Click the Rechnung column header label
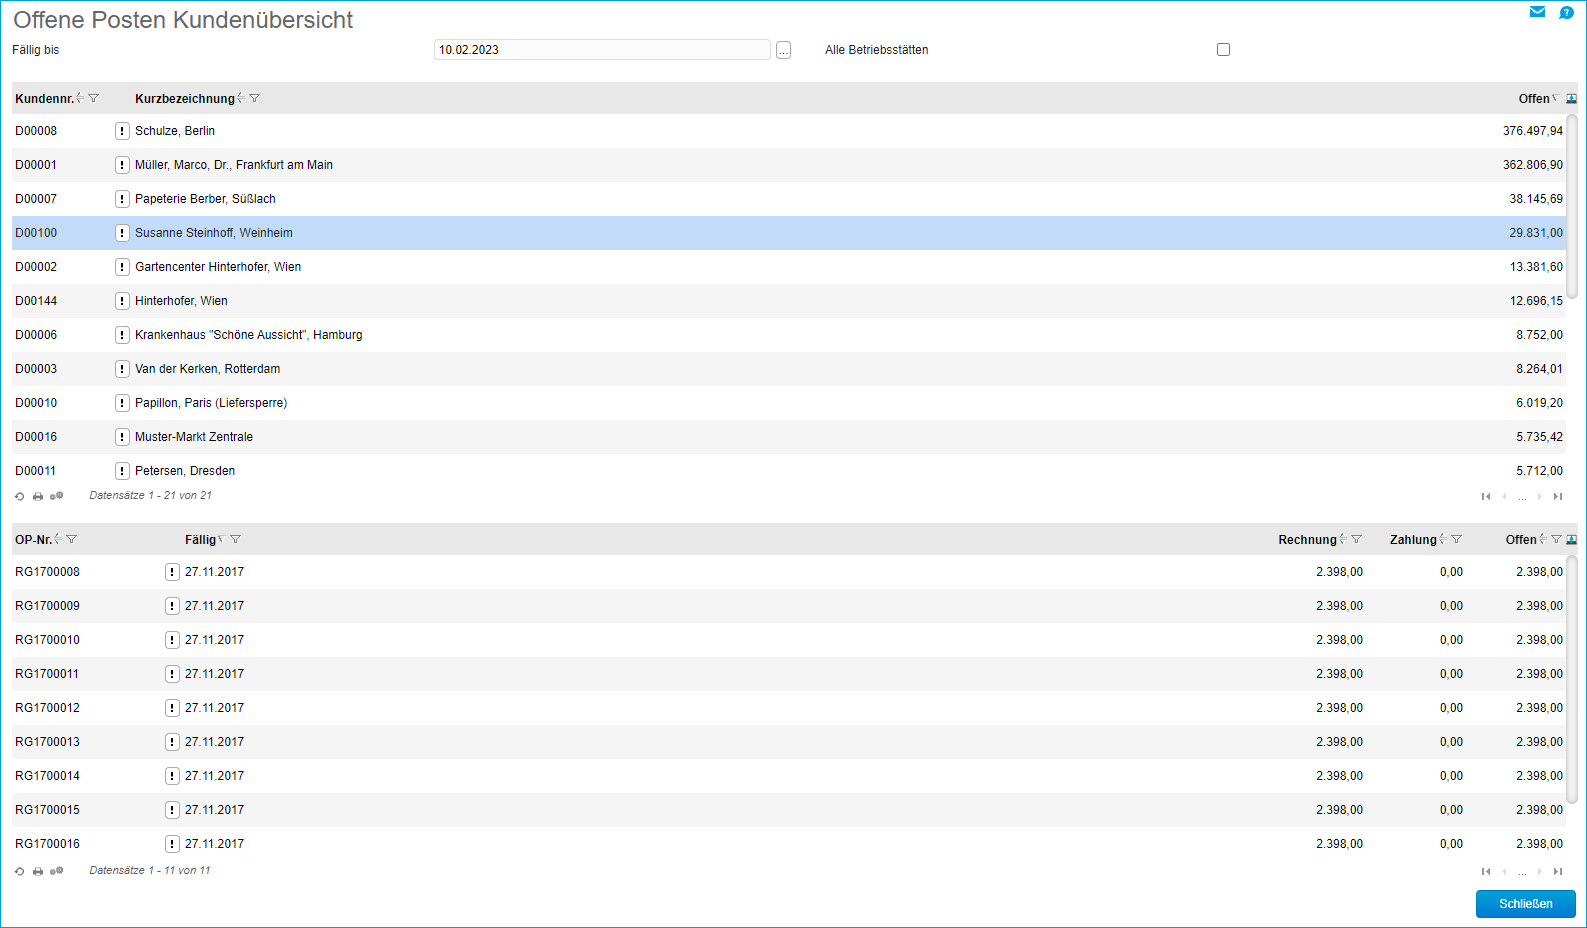The image size is (1587, 928). click(1307, 540)
